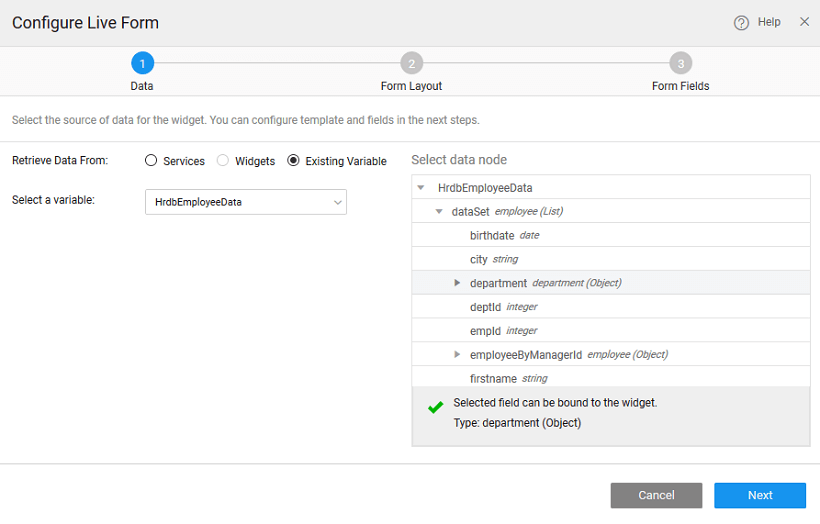Go to step 2 Form Layout
820x524 pixels.
(411, 64)
